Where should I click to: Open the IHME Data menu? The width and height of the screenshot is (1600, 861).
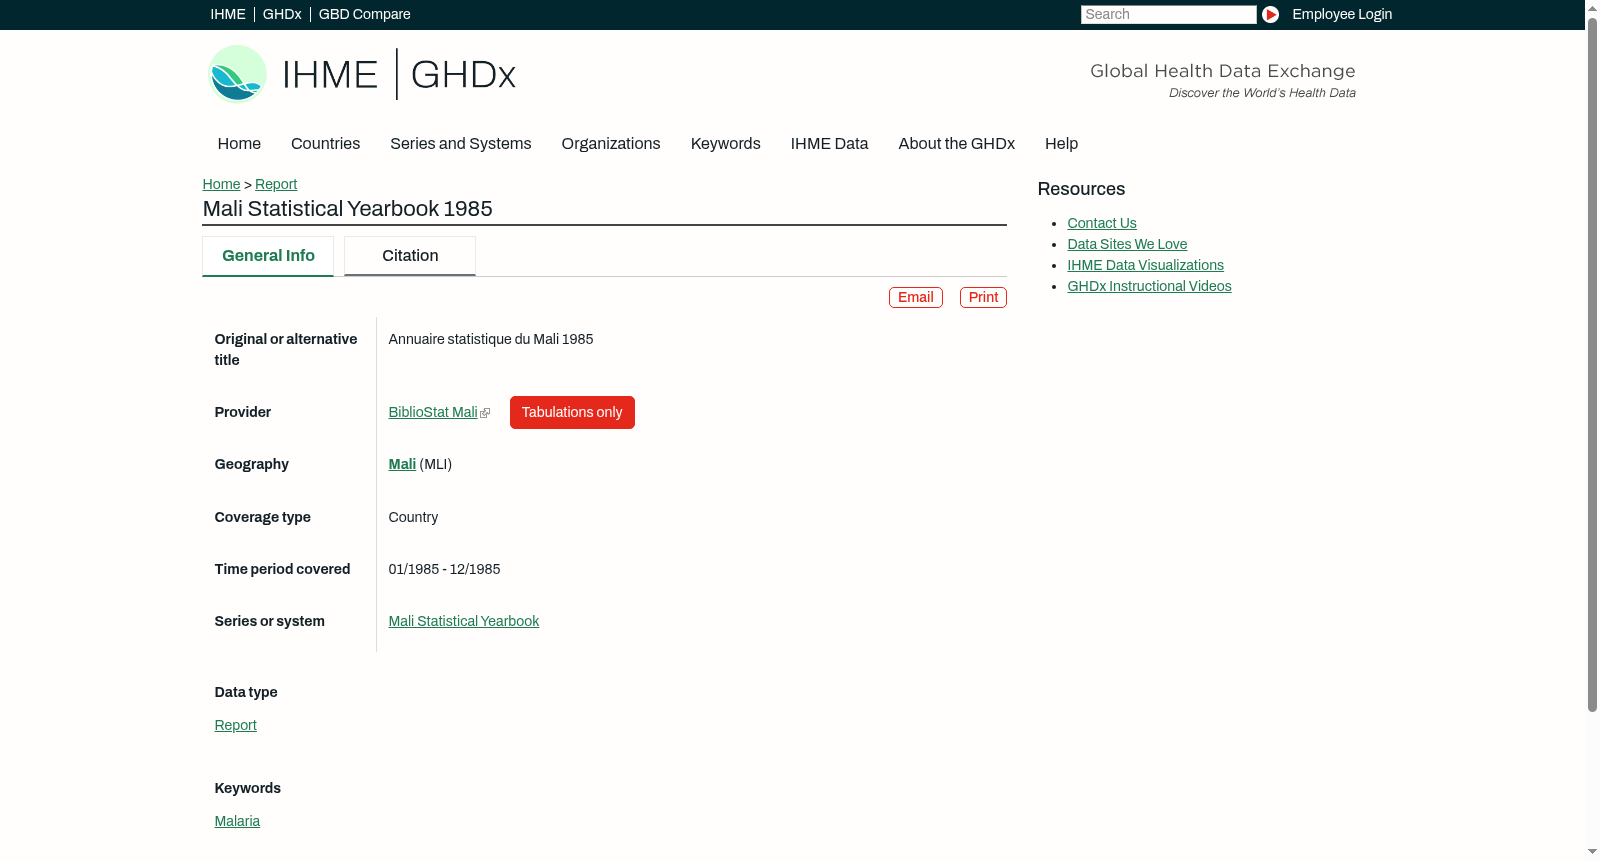829,144
